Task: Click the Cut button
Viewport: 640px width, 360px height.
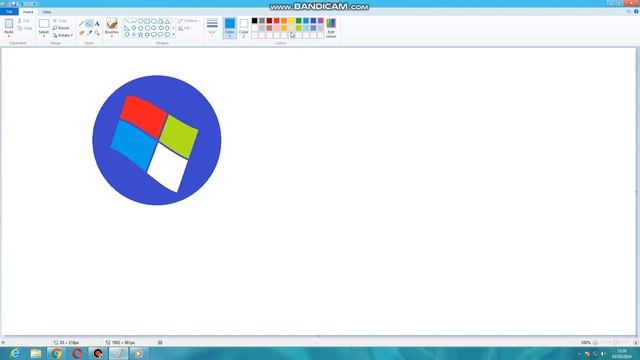Action: tap(24, 20)
